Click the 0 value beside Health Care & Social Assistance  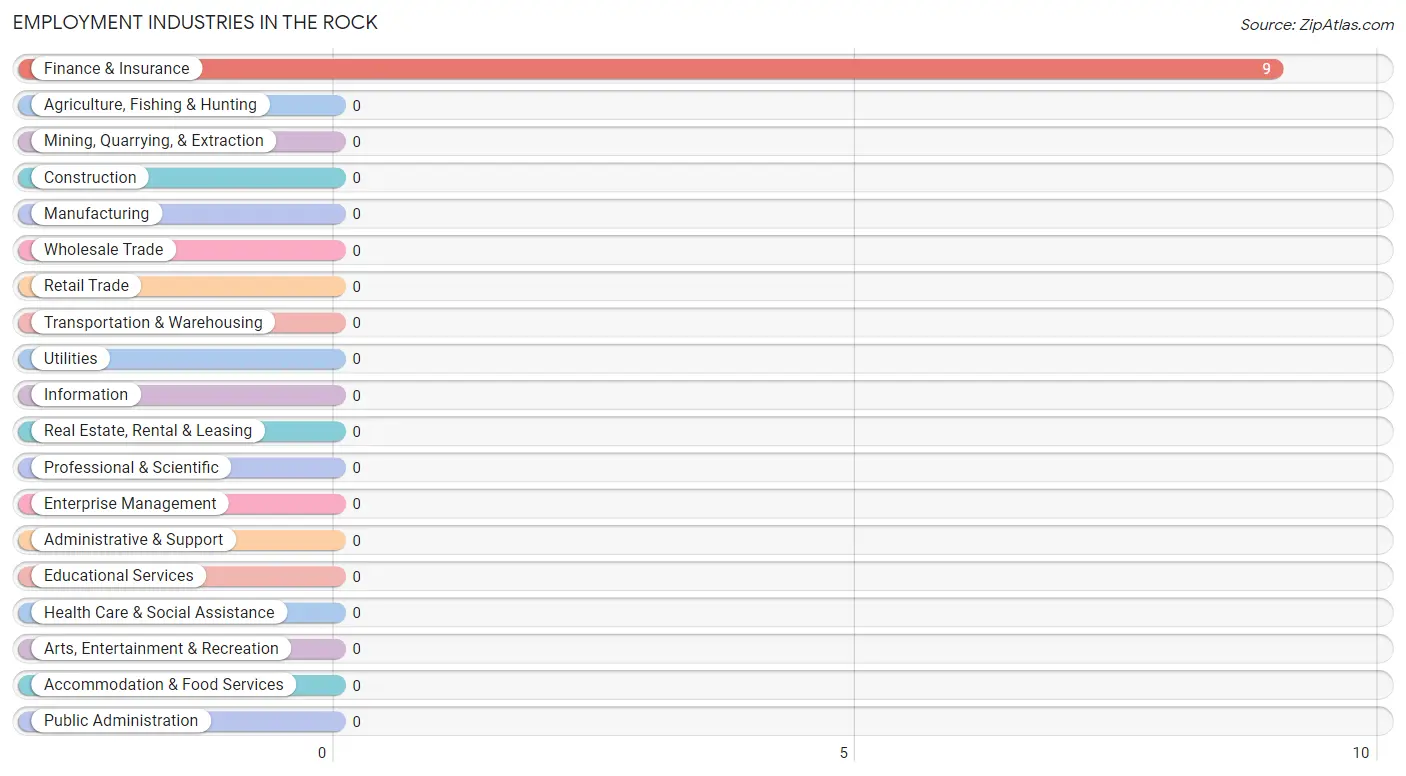pyautogui.click(x=356, y=613)
